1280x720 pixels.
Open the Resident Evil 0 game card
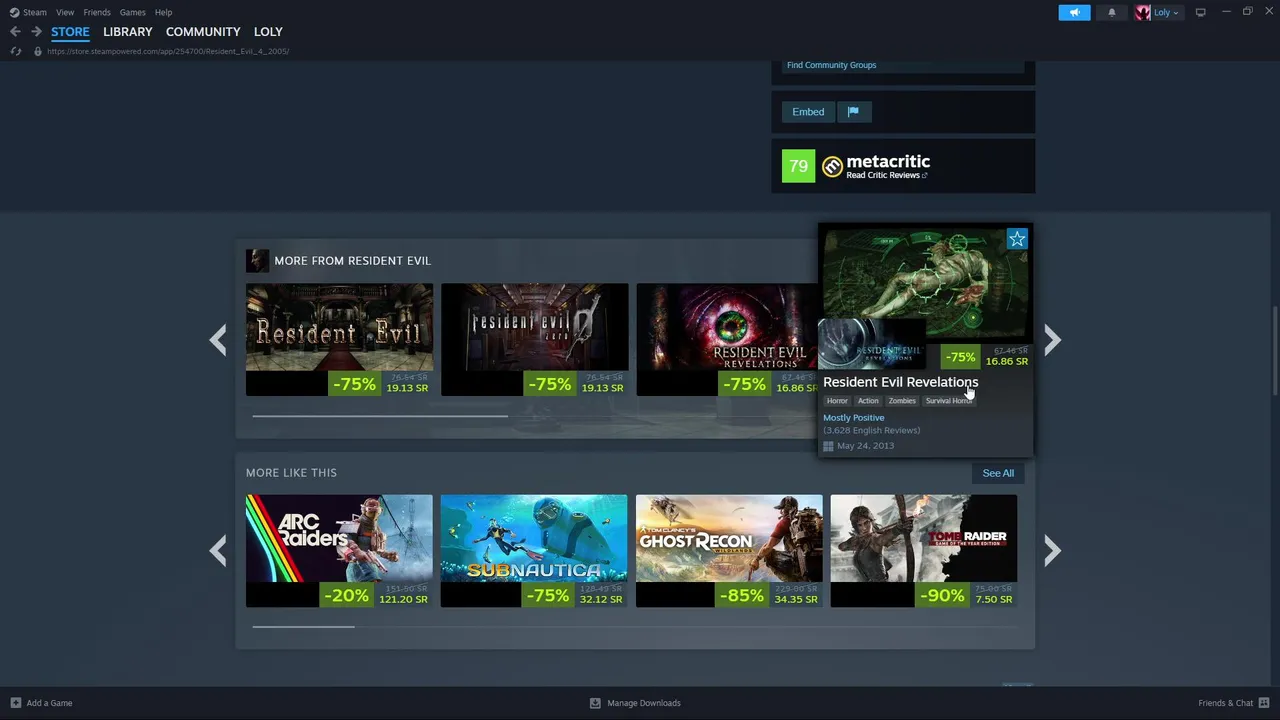tap(534, 340)
